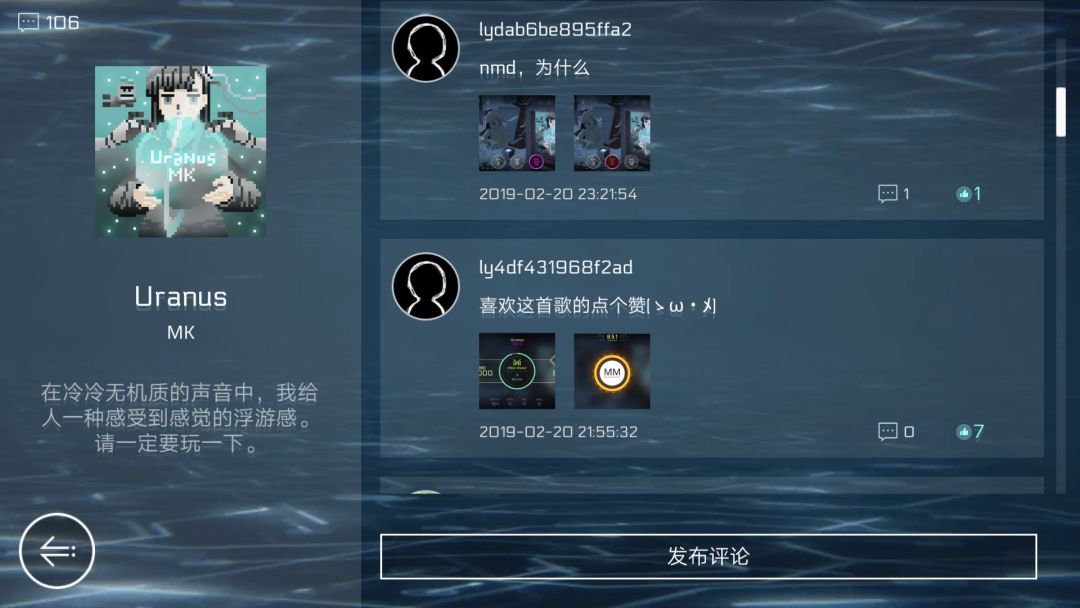Click reply icon on the nmd comment
Screen dimensions: 1080x608
[887, 193]
